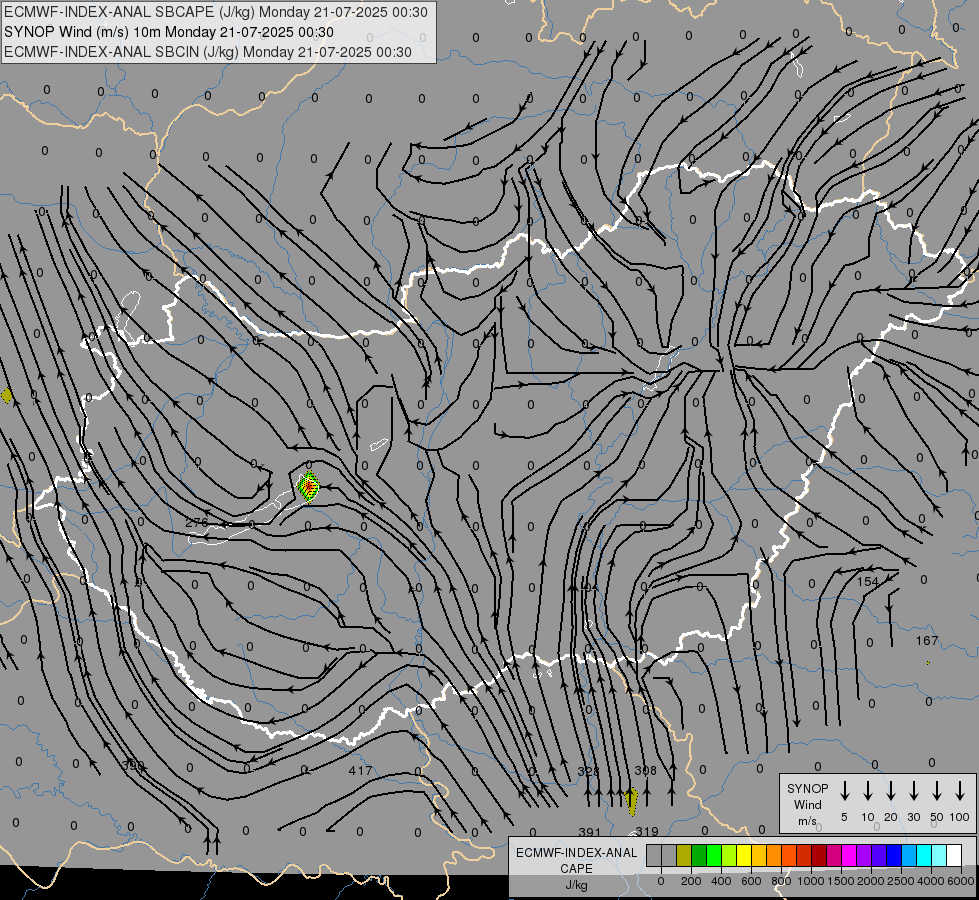Click the J/kg unit label in CAPE legend

(576, 885)
